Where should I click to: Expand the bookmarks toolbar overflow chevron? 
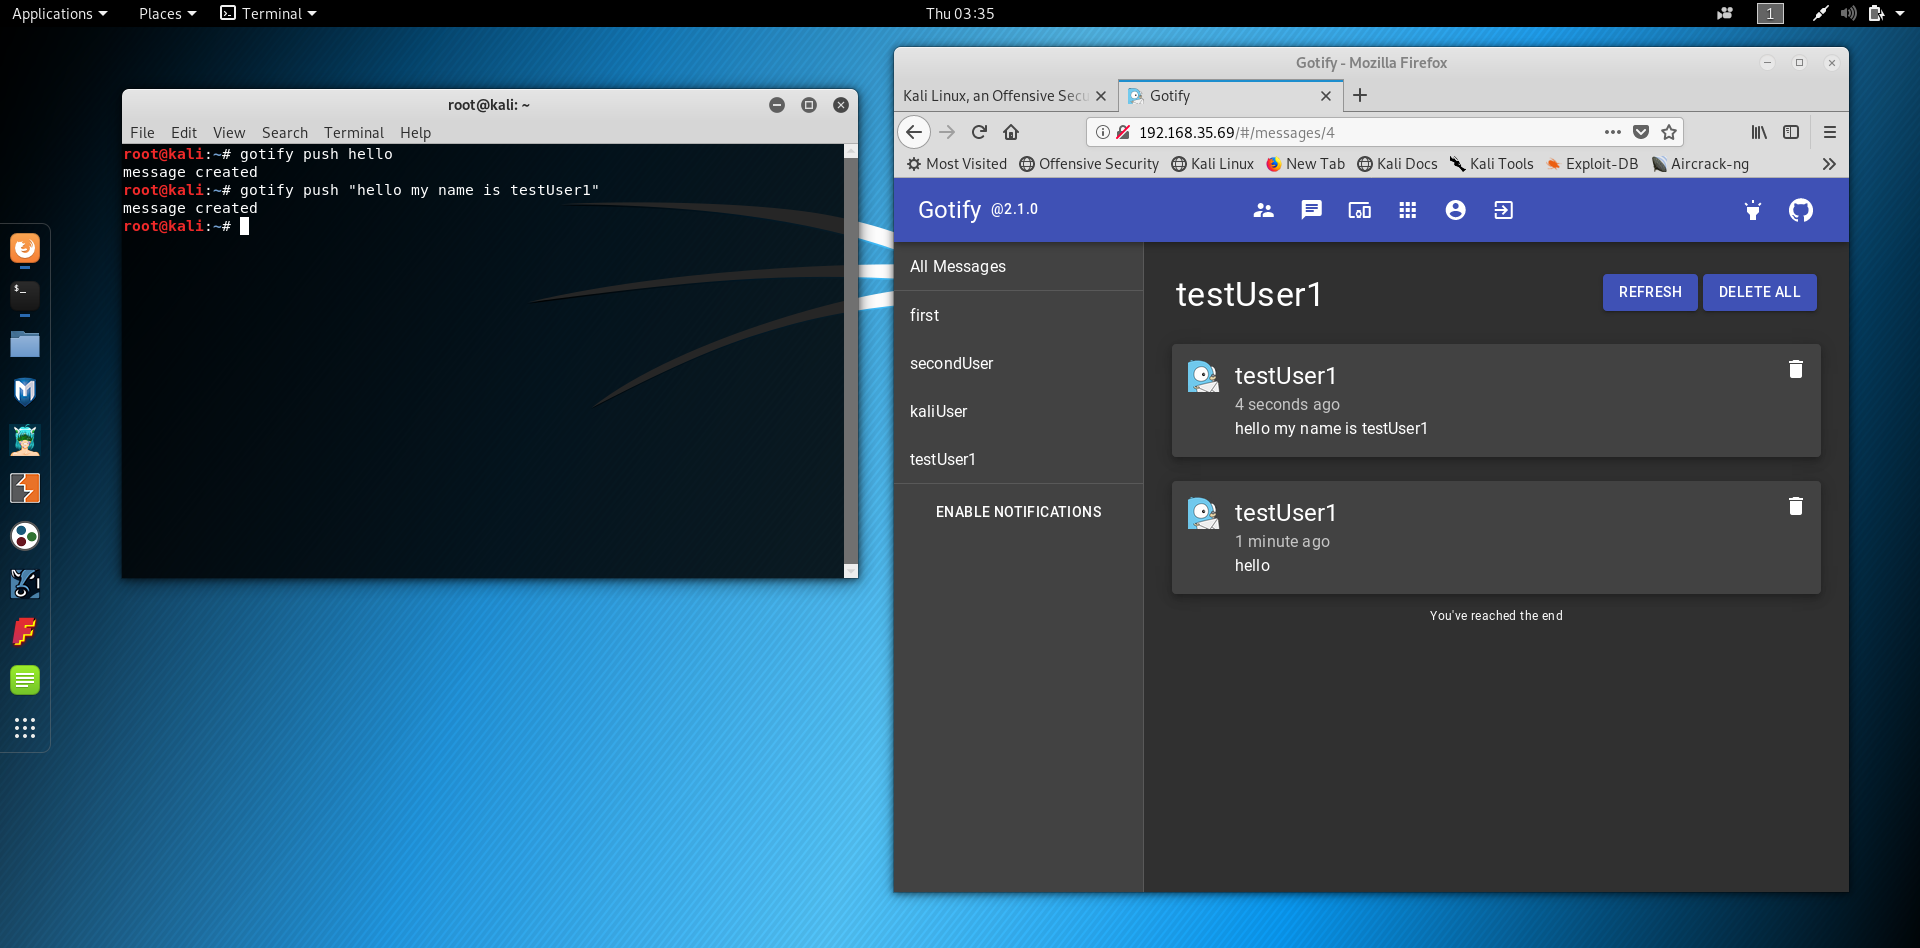tap(1828, 164)
